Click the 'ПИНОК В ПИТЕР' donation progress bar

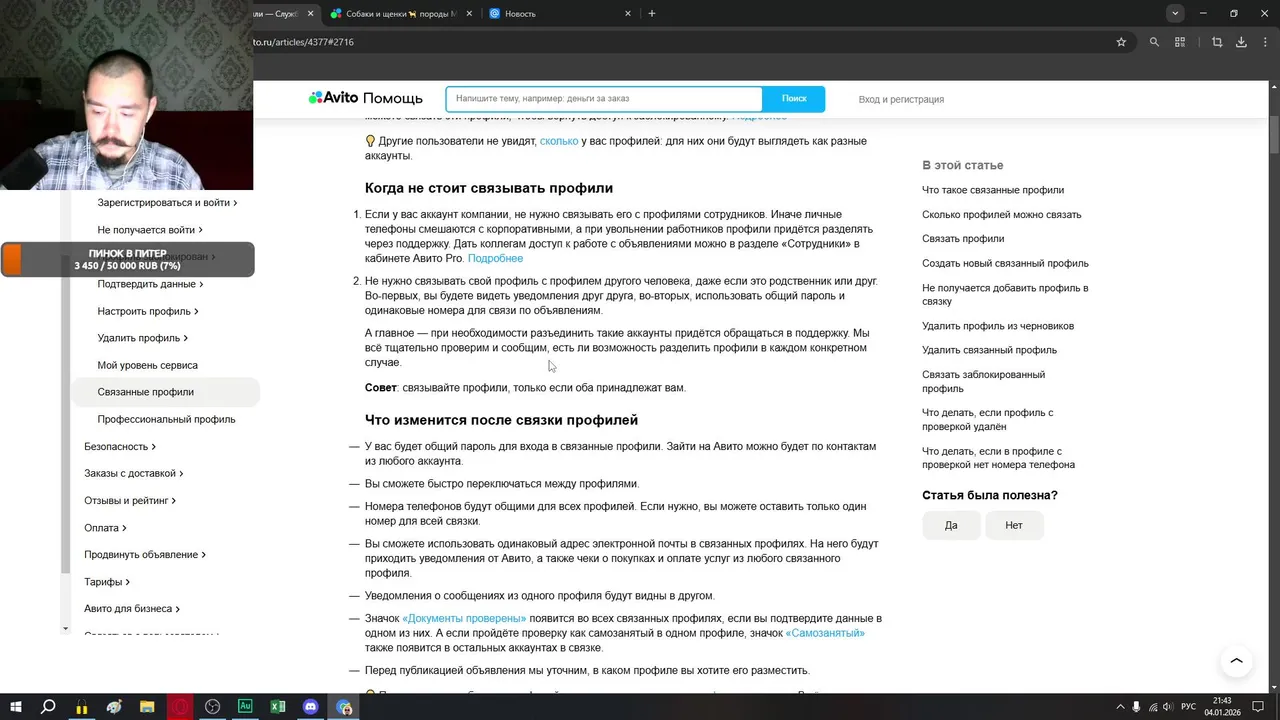(x=127, y=260)
